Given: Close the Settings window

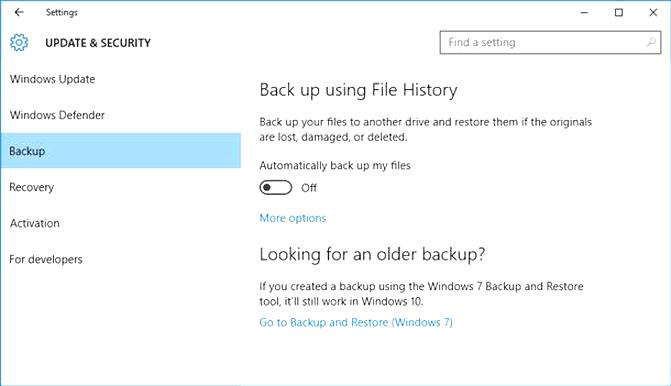Looking at the screenshot, I should (653, 12).
